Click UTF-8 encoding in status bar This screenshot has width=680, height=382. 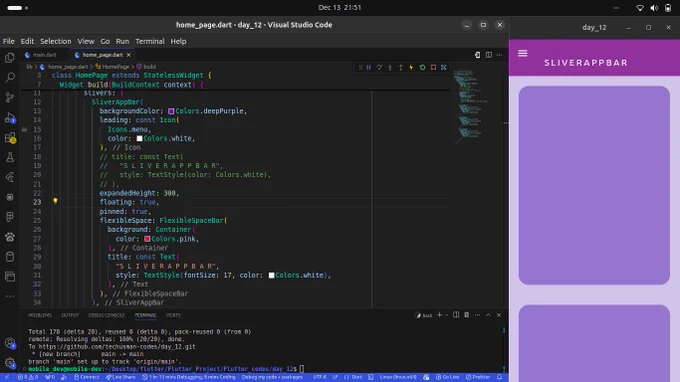pos(320,377)
